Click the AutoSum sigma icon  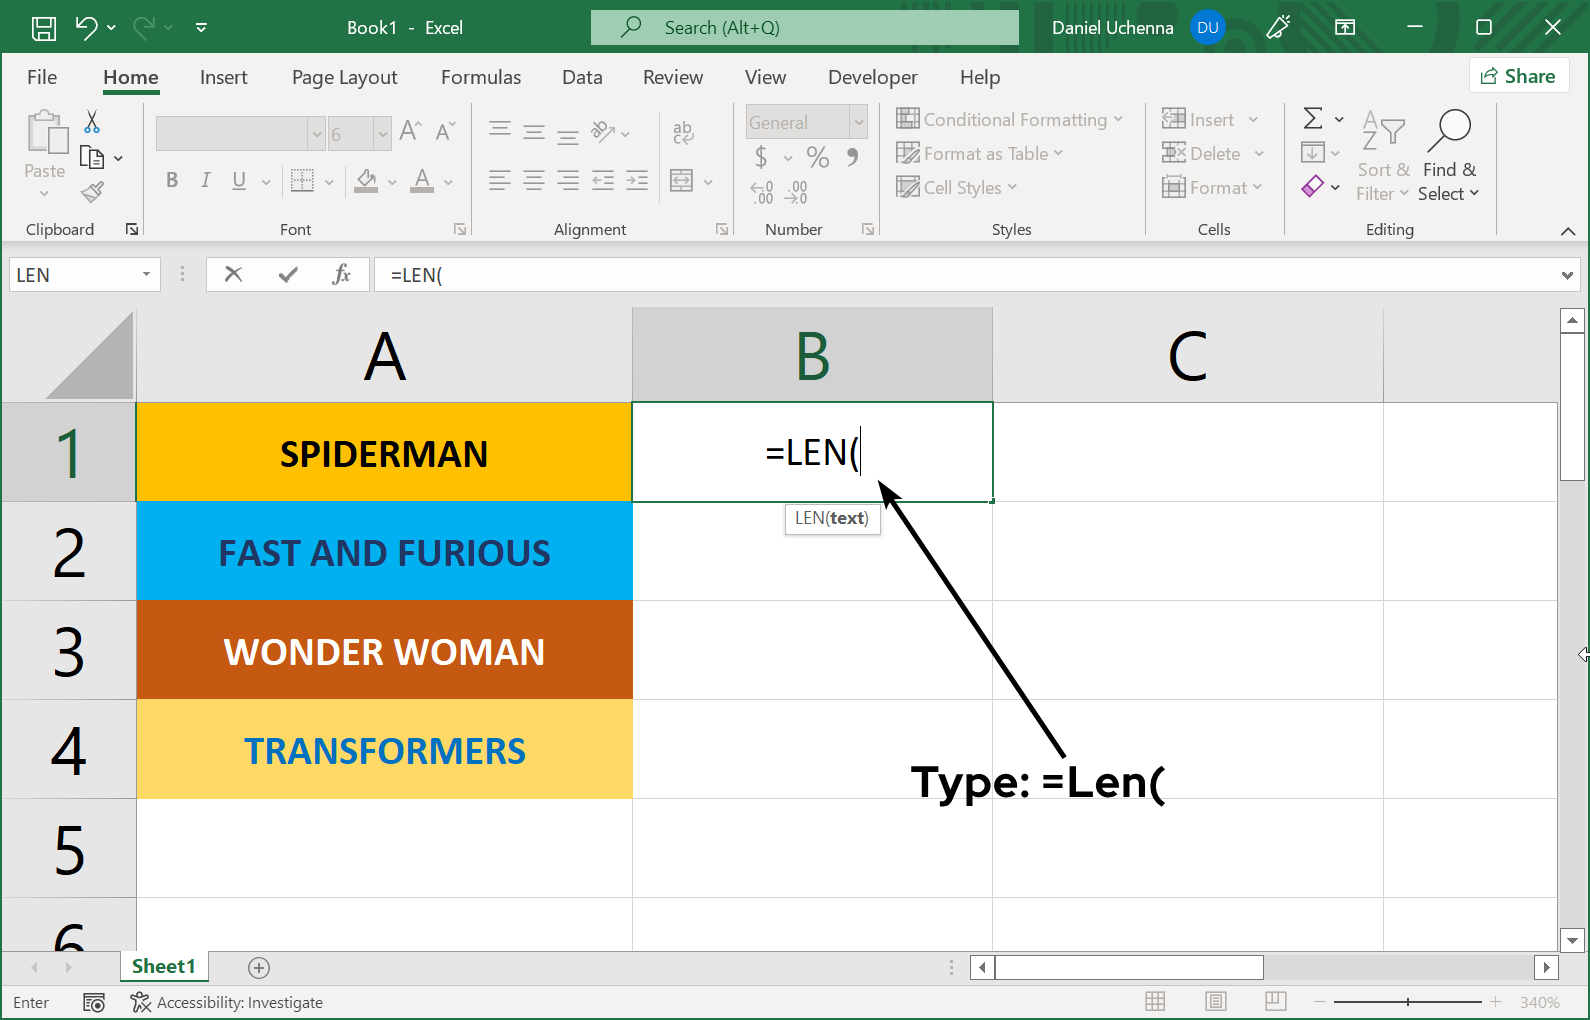(x=1313, y=119)
